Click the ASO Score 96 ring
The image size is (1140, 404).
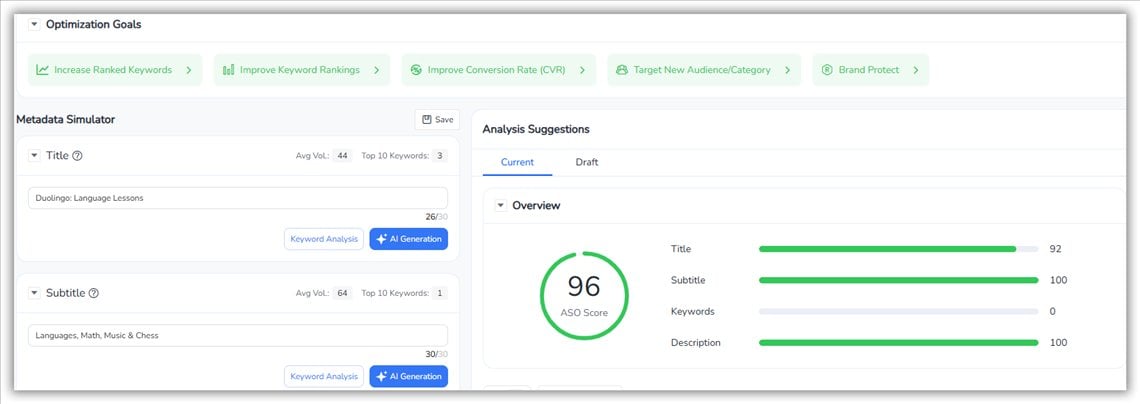pos(584,296)
